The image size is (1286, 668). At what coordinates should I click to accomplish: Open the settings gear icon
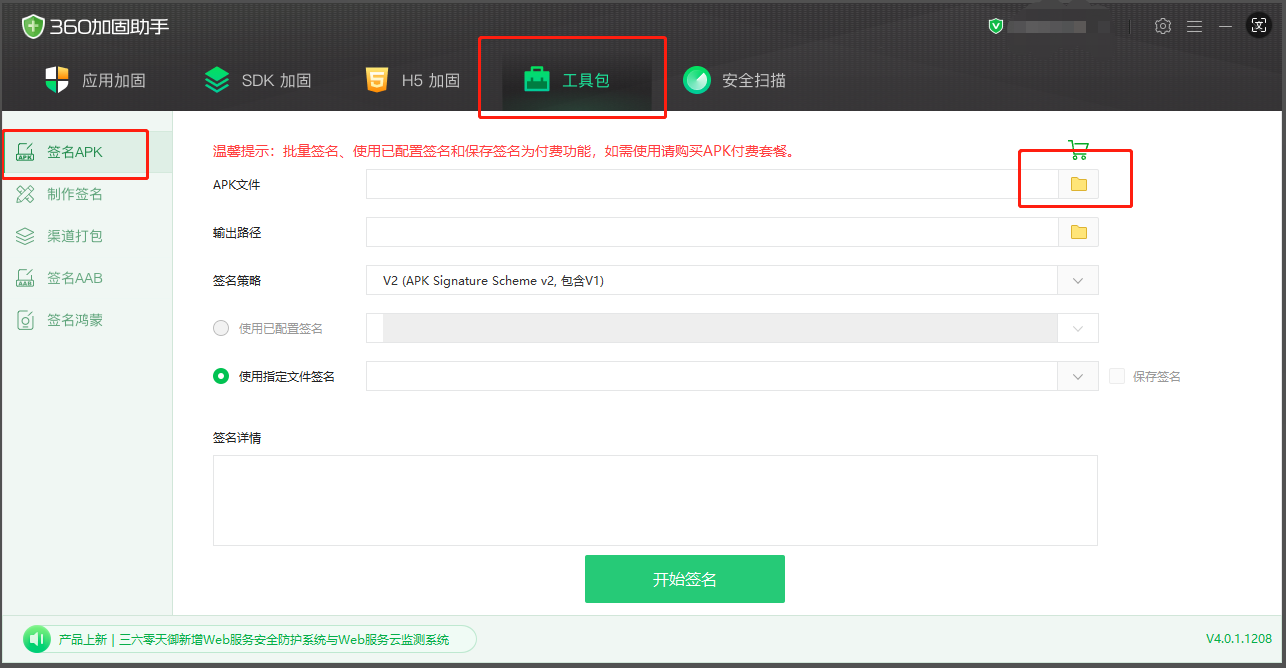coord(1163,26)
